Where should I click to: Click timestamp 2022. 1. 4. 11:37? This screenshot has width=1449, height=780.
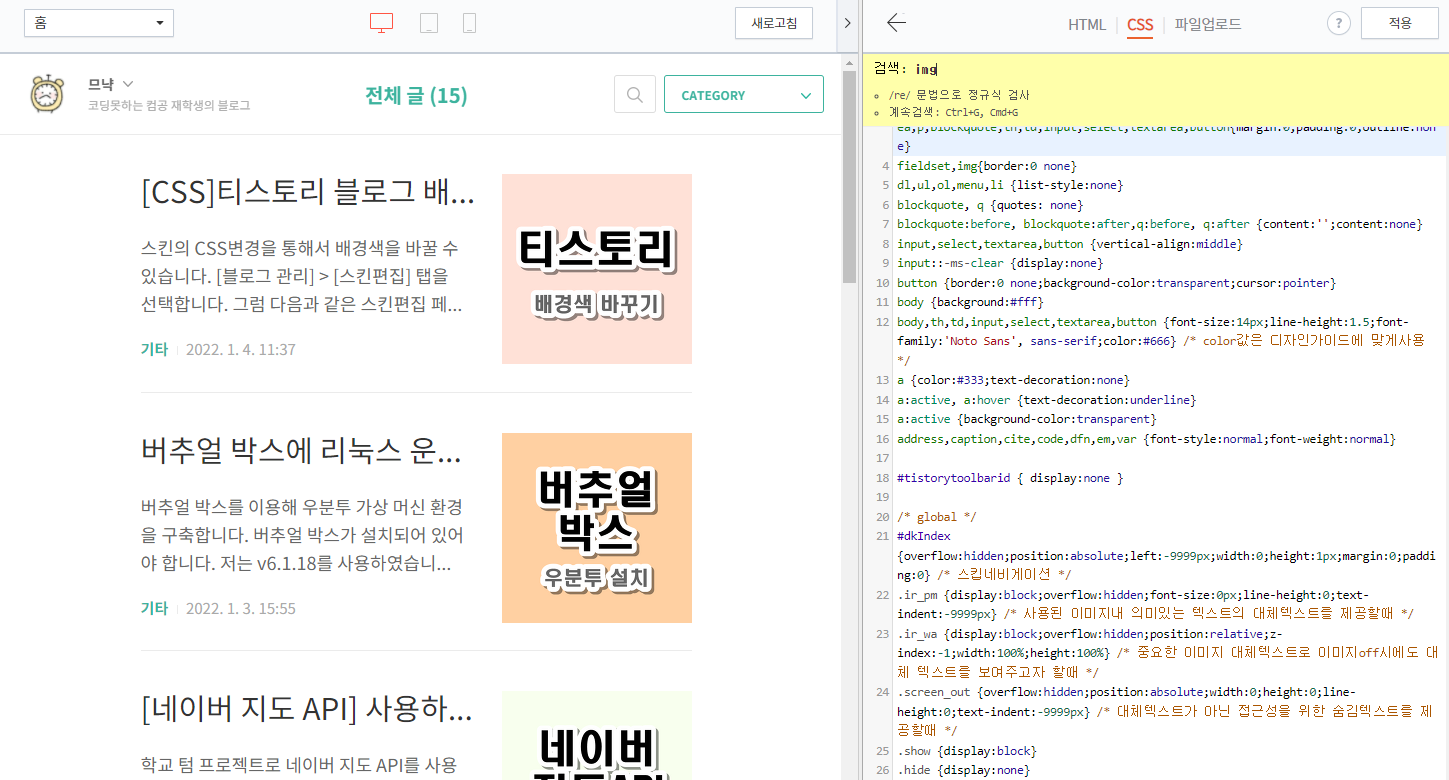click(x=240, y=350)
